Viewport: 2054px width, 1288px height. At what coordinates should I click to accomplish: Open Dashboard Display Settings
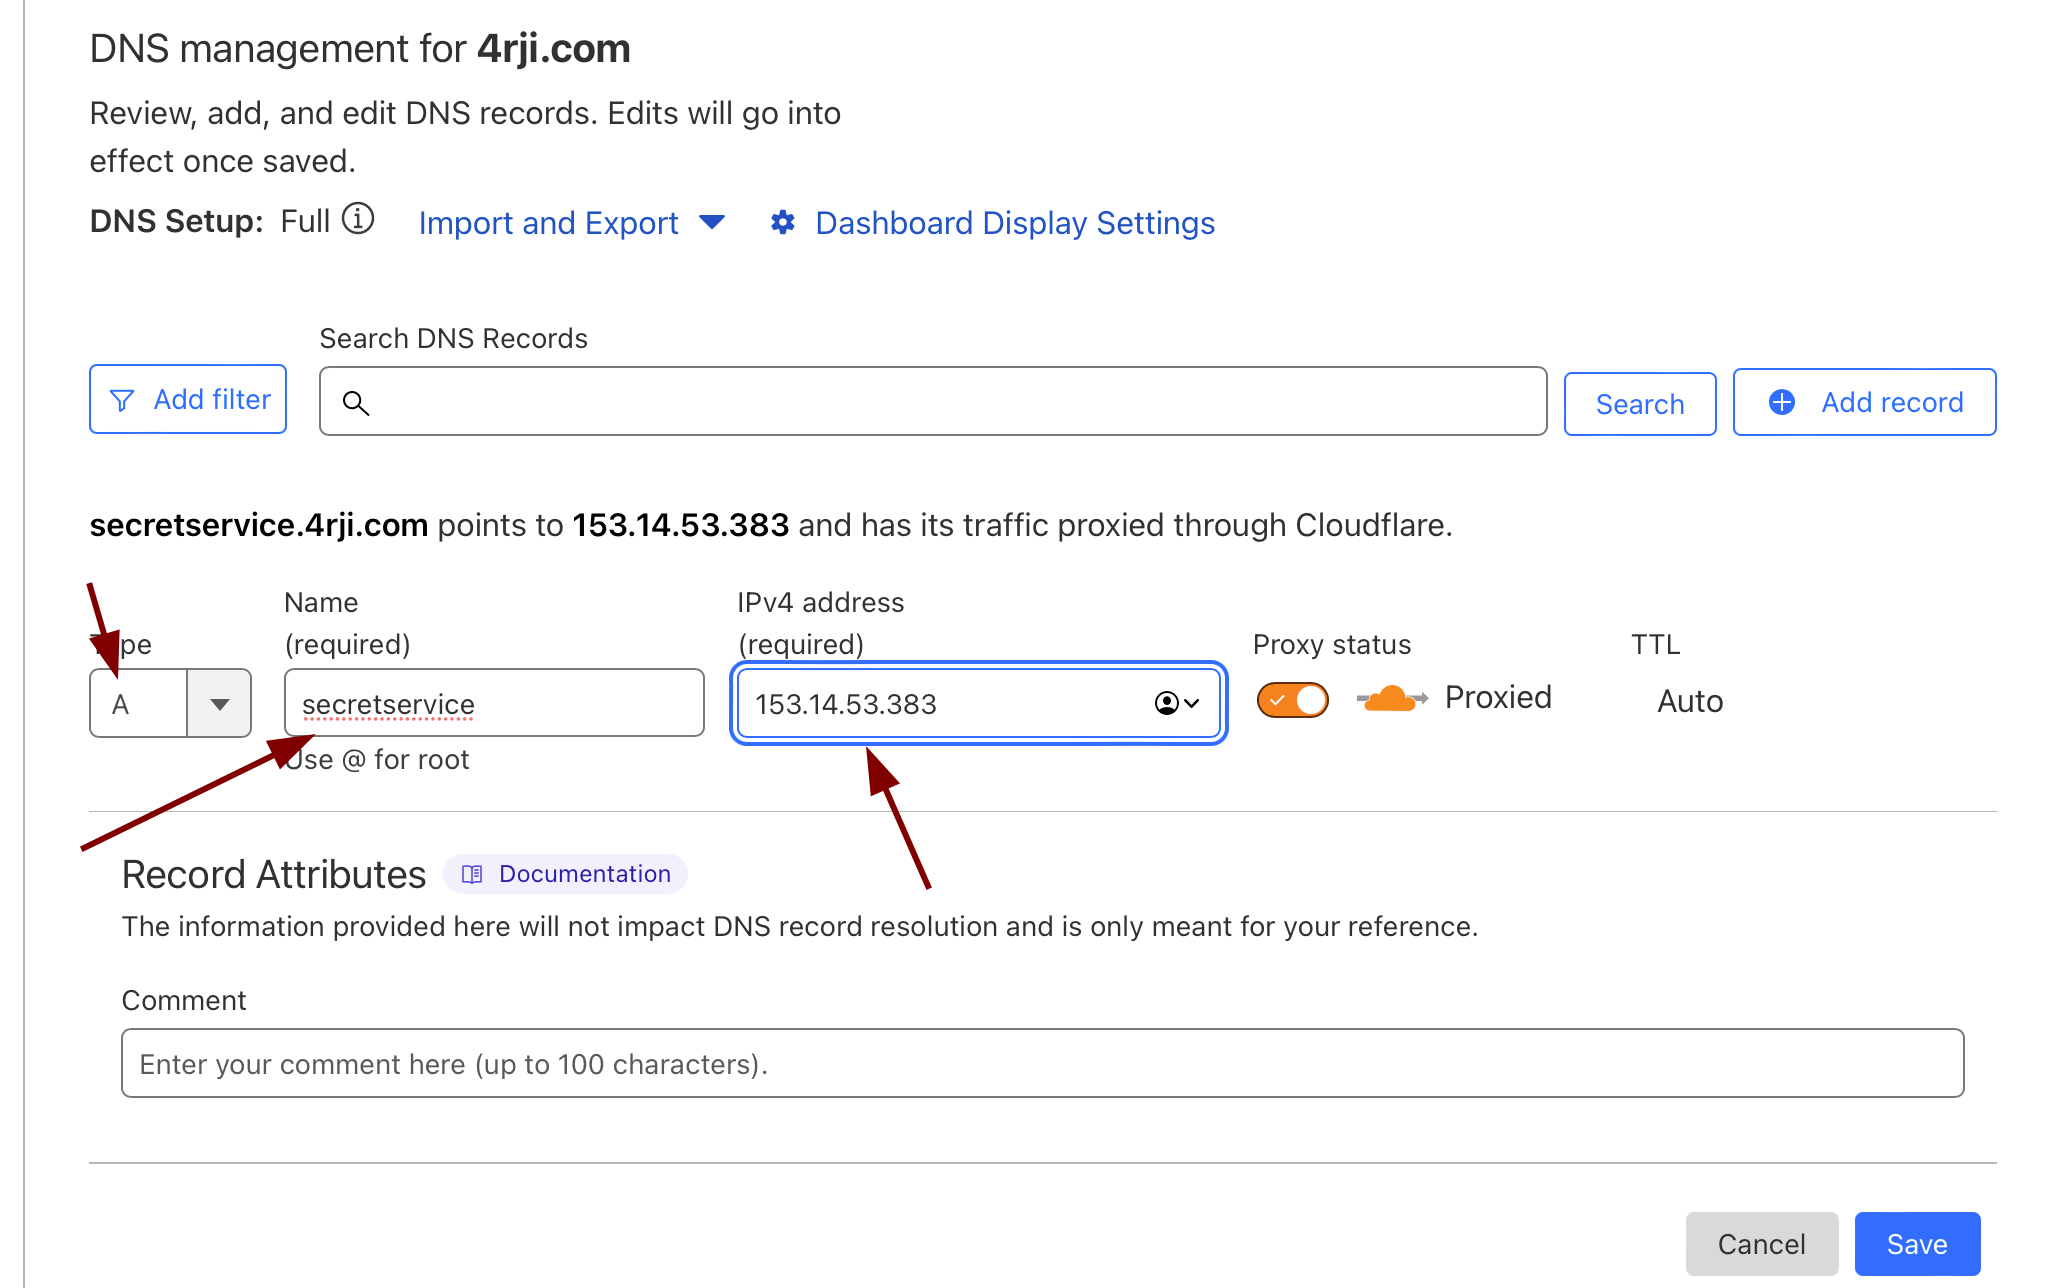pyautogui.click(x=1014, y=222)
